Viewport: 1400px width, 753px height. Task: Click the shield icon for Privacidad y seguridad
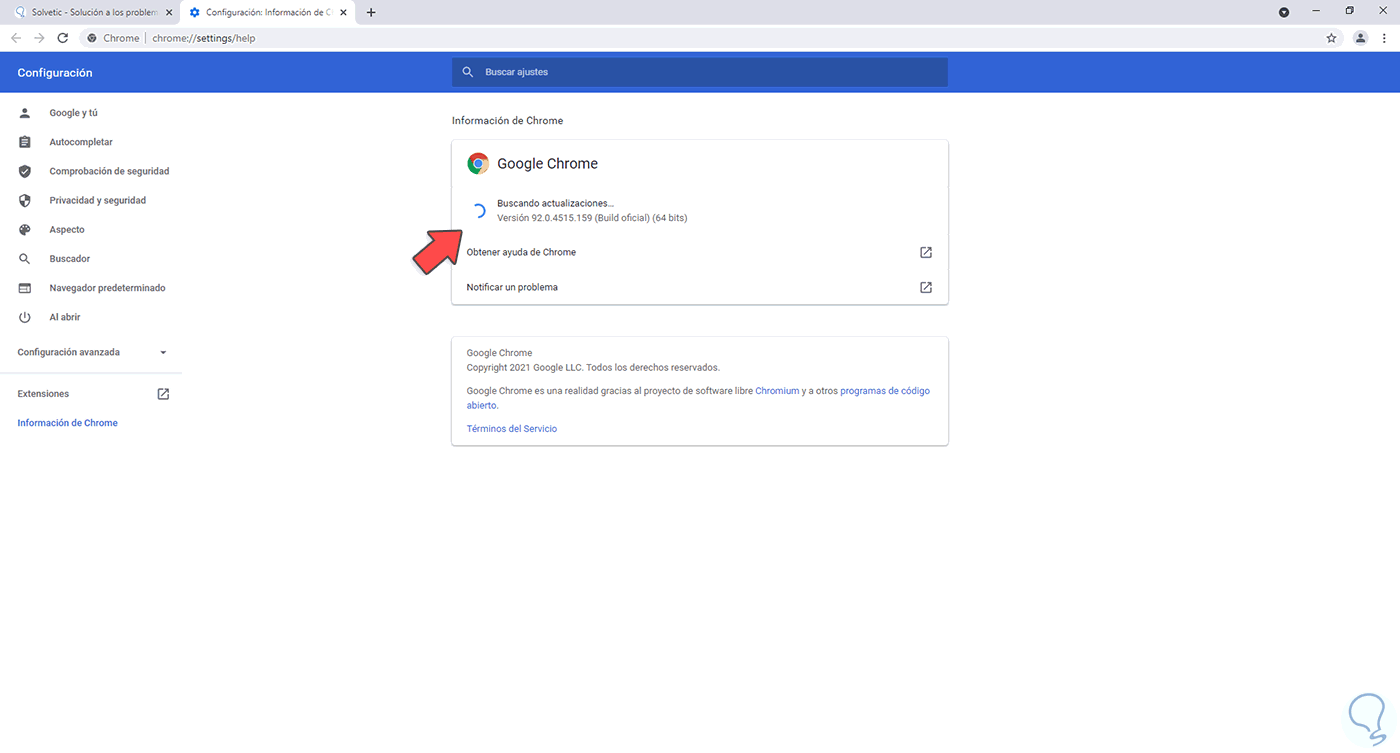[x=25, y=200]
